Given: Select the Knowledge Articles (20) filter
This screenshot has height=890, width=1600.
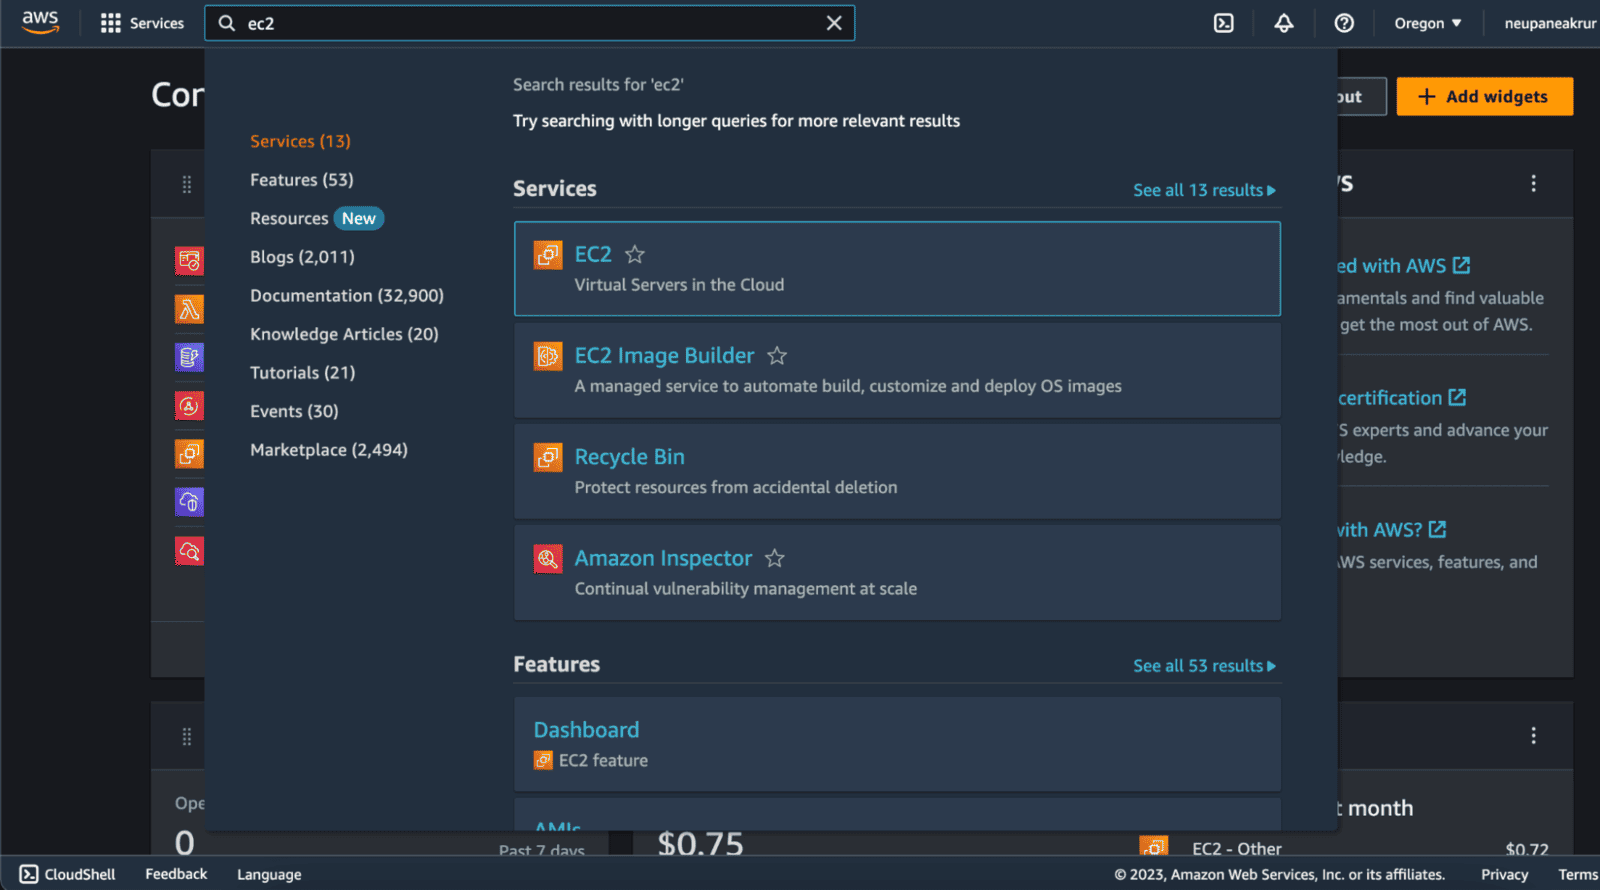Looking at the screenshot, I should pyautogui.click(x=344, y=334).
